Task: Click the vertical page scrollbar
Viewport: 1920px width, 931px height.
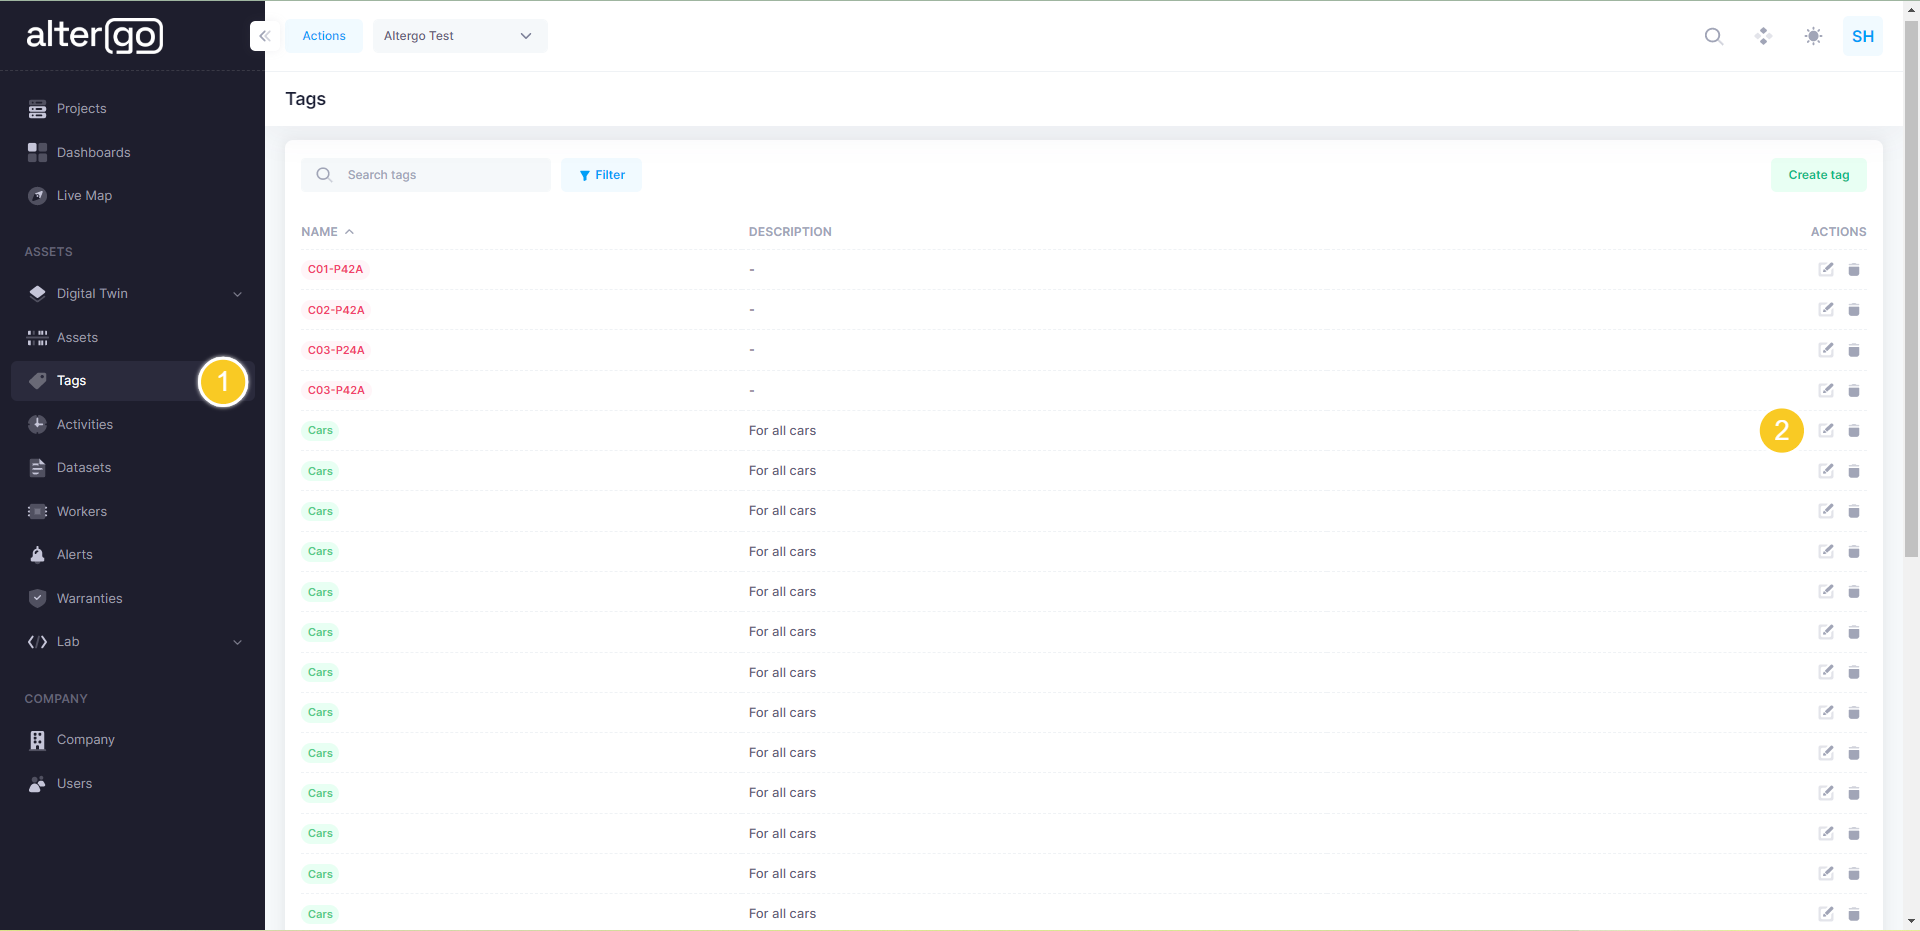Action: 1911,300
